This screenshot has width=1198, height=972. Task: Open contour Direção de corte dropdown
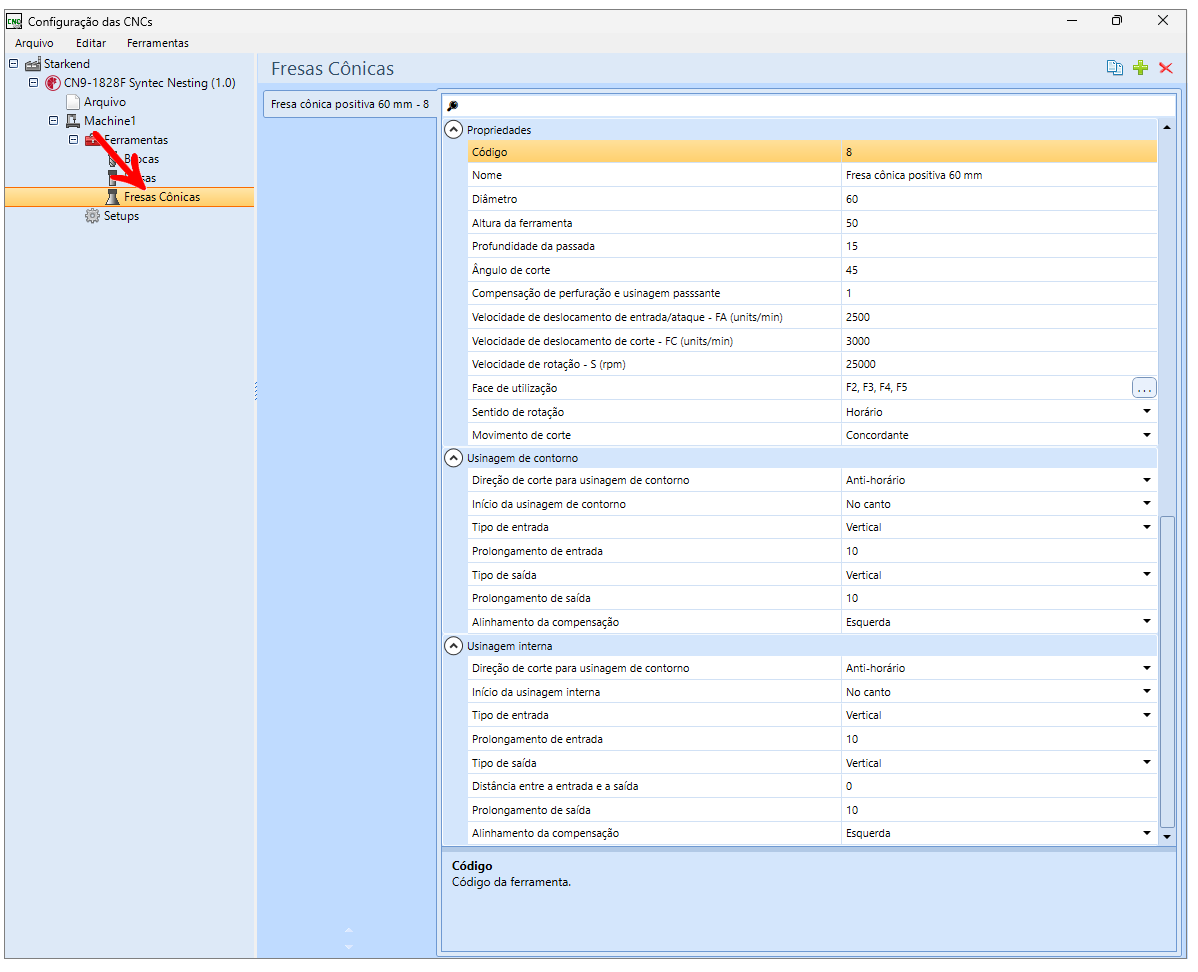point(1146,480)
